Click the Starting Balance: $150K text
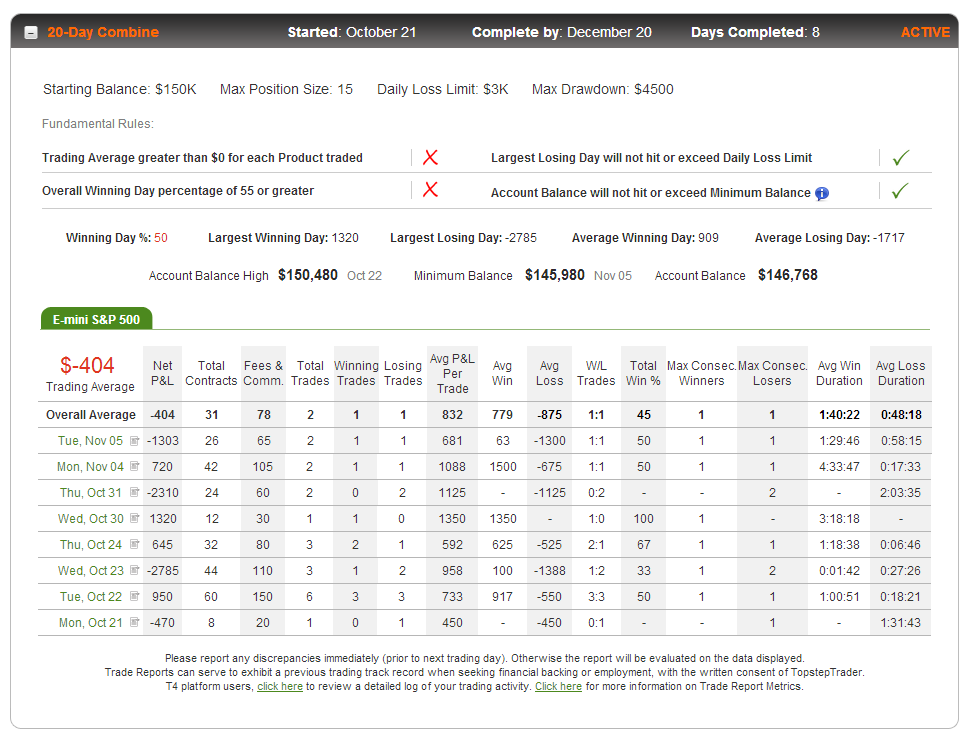The height and width of the screenshot is (740, 970). [119, 89]
